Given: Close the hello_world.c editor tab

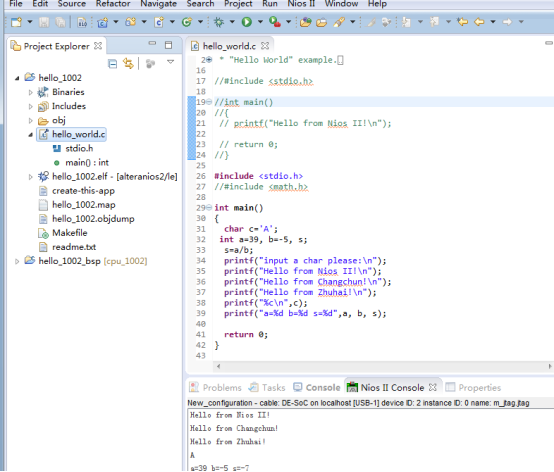Looking at the screenshot, I should 265,46.
